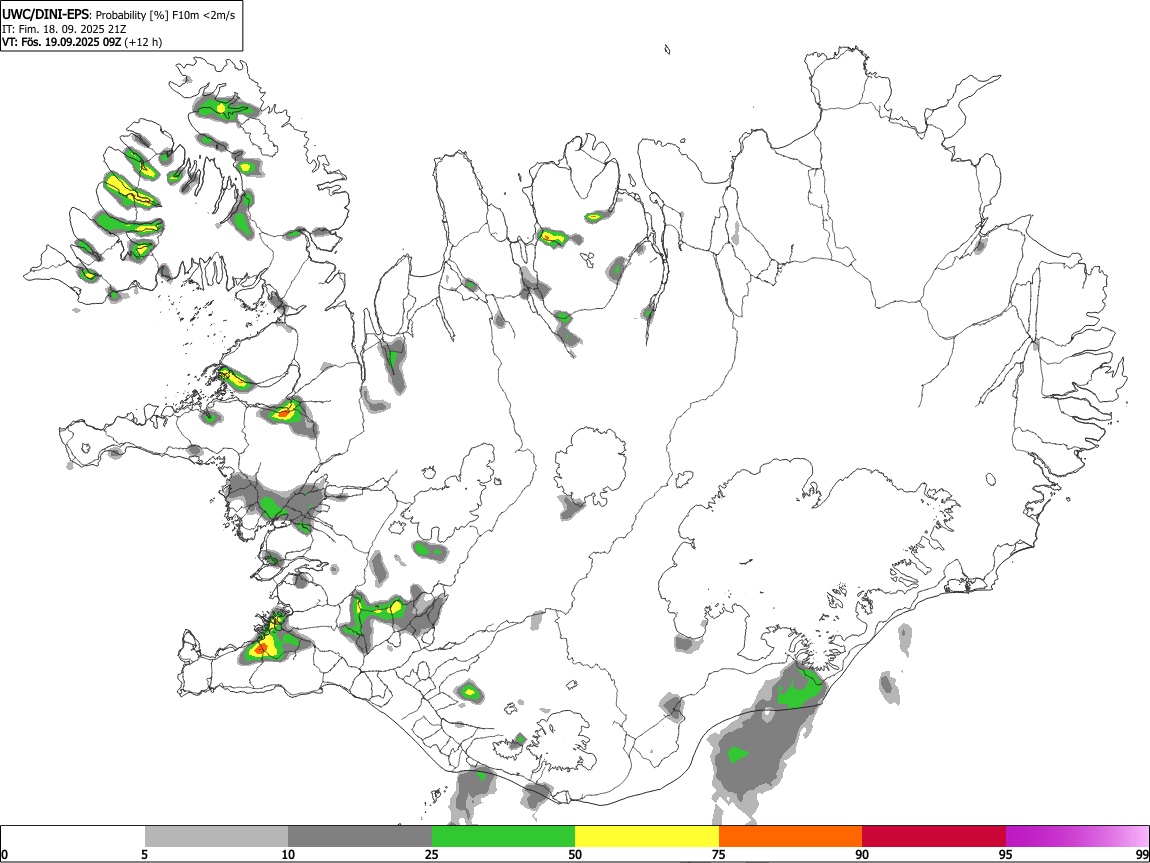Click the yellow 50-75% legend swatch
The width and height of the screenshot is (1150, 863).
click(x=647, y=837)
